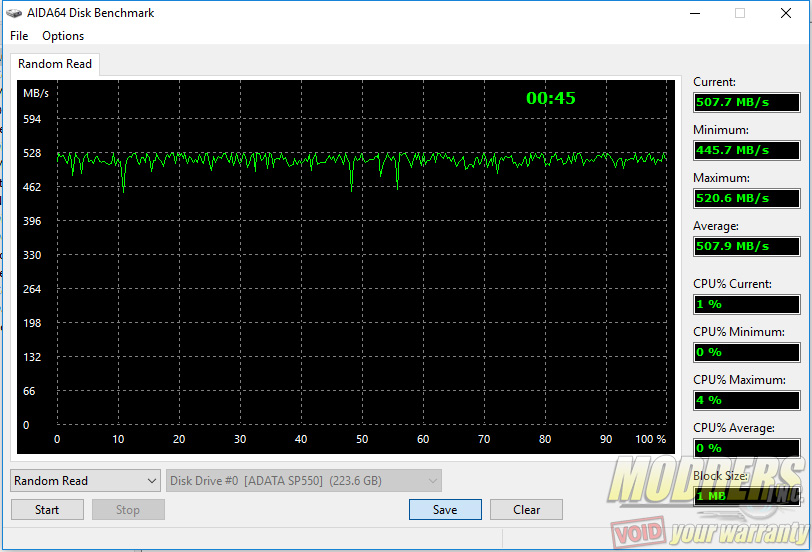Click the Minimum speed value 445.7 MB/s
Screen dimensions: 812x552
point(746,150)
